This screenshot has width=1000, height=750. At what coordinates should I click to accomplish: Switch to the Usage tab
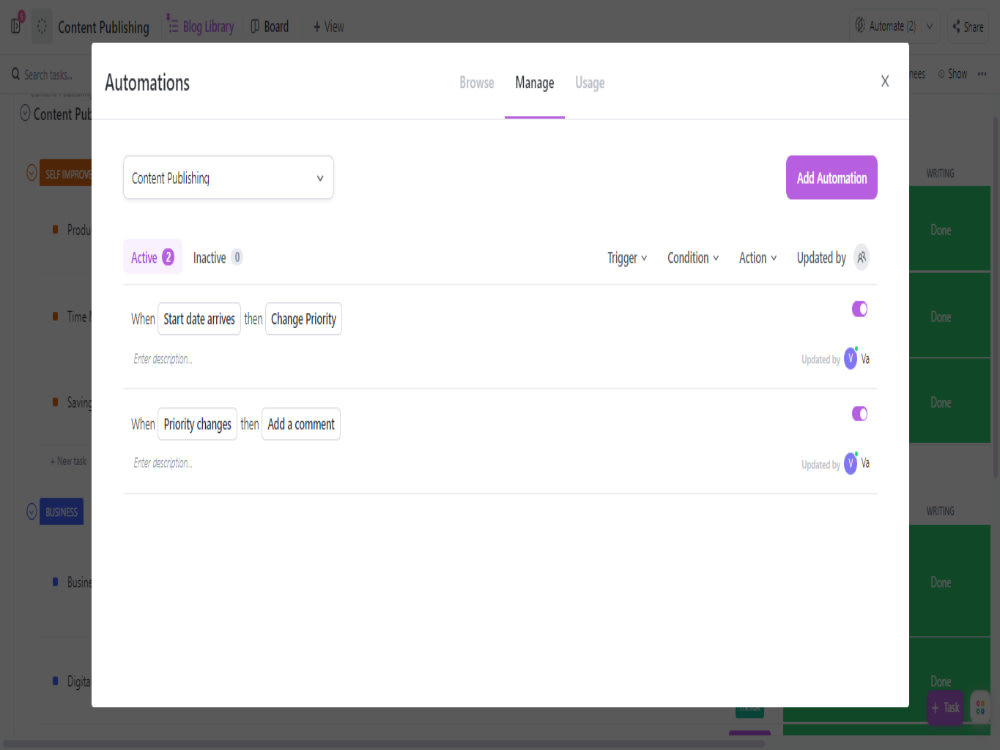tap(589, 83)
